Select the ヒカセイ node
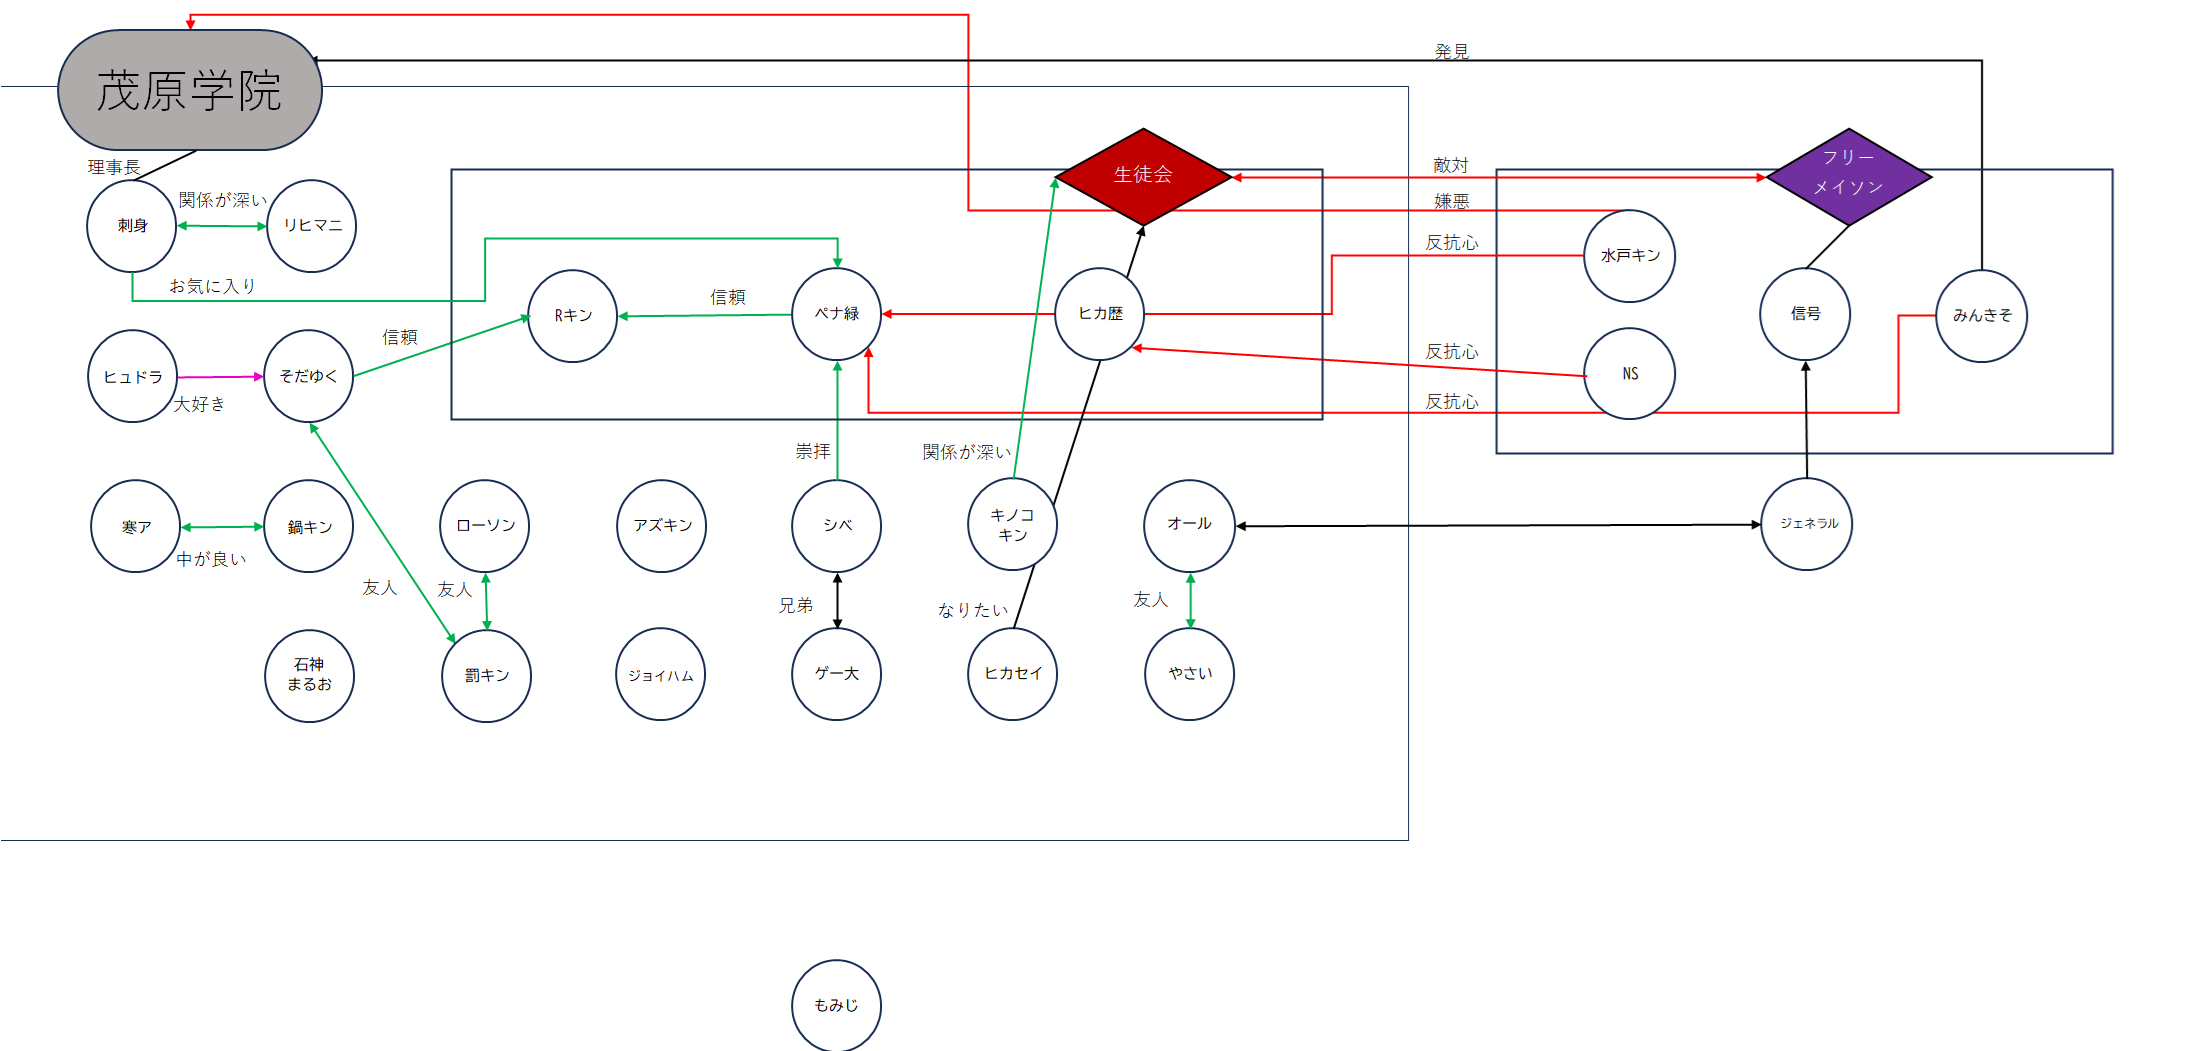Screen dimensions: 2201x1051 [x=1013, y=674]
